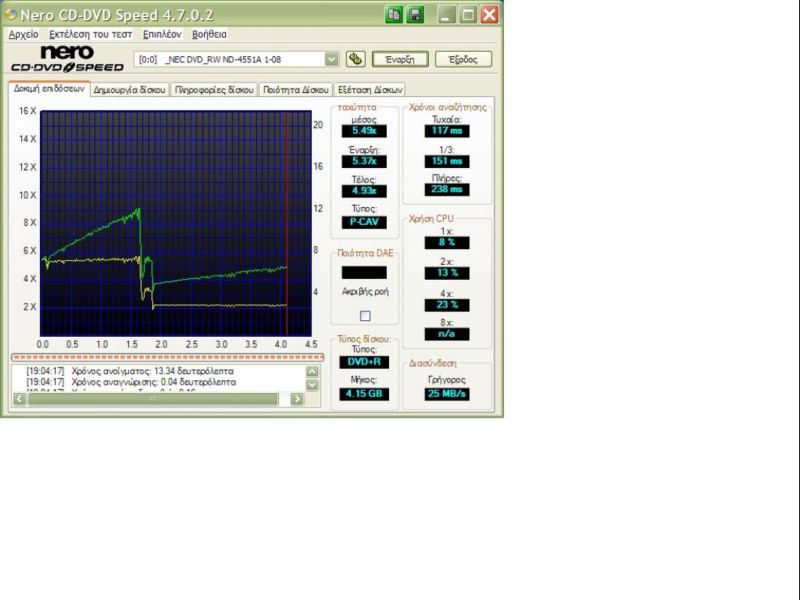Click the orange dotted progress bar

coord(168,357)
